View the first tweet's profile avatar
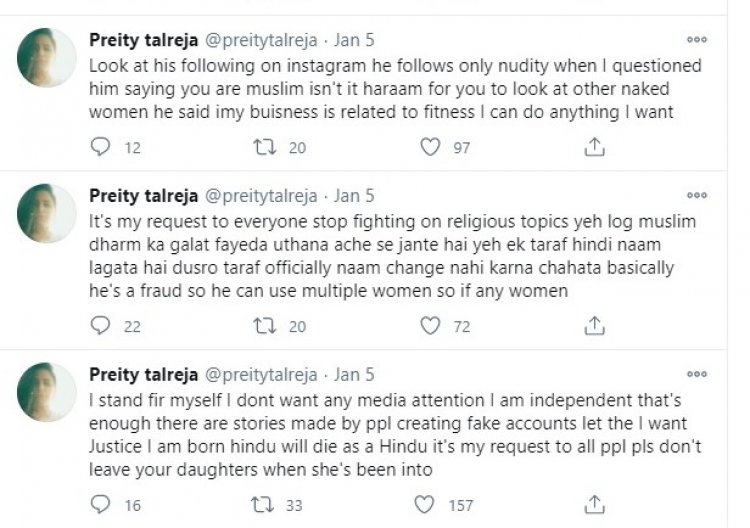 click(x=46, y=57)
